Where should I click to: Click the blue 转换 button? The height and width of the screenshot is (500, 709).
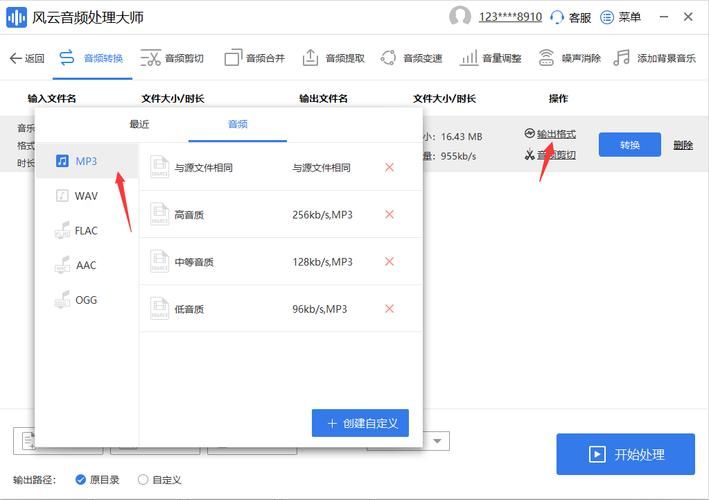pos(630,145)
